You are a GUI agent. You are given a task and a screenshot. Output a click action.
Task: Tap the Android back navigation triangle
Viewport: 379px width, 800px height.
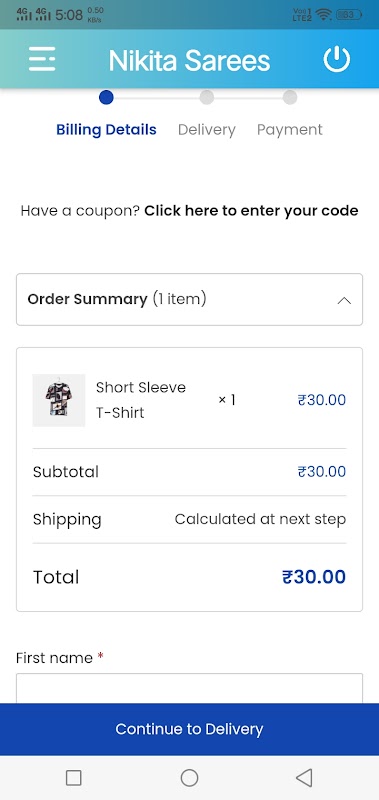304,778
